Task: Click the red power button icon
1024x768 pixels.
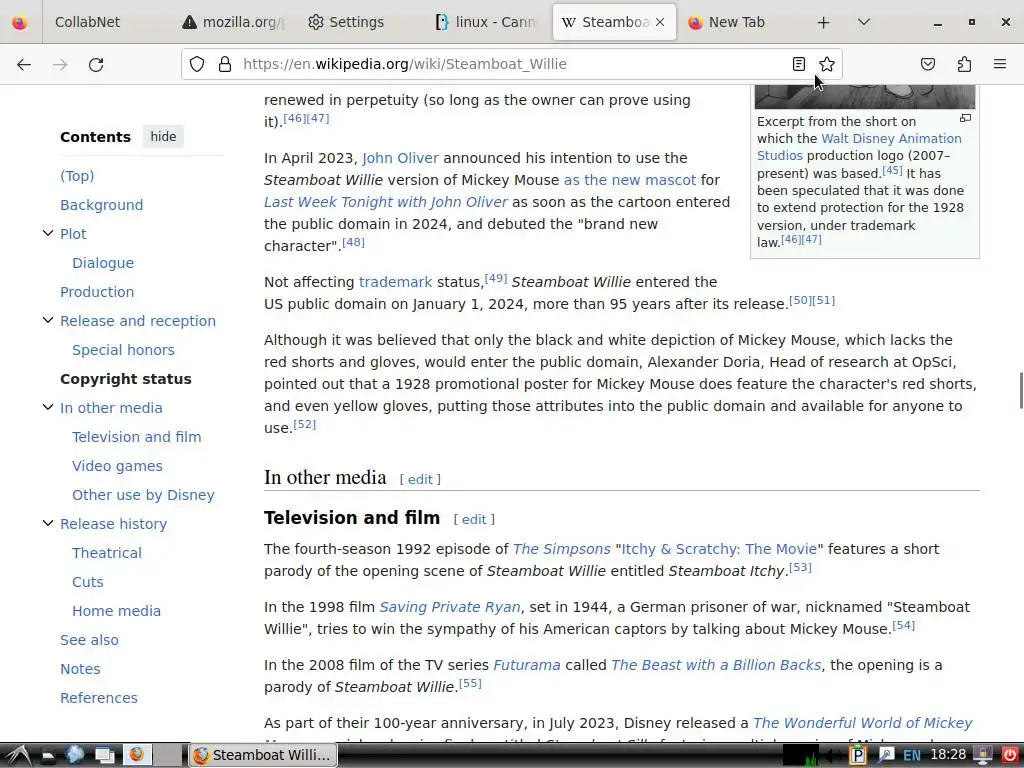Action: point(1009,756)
